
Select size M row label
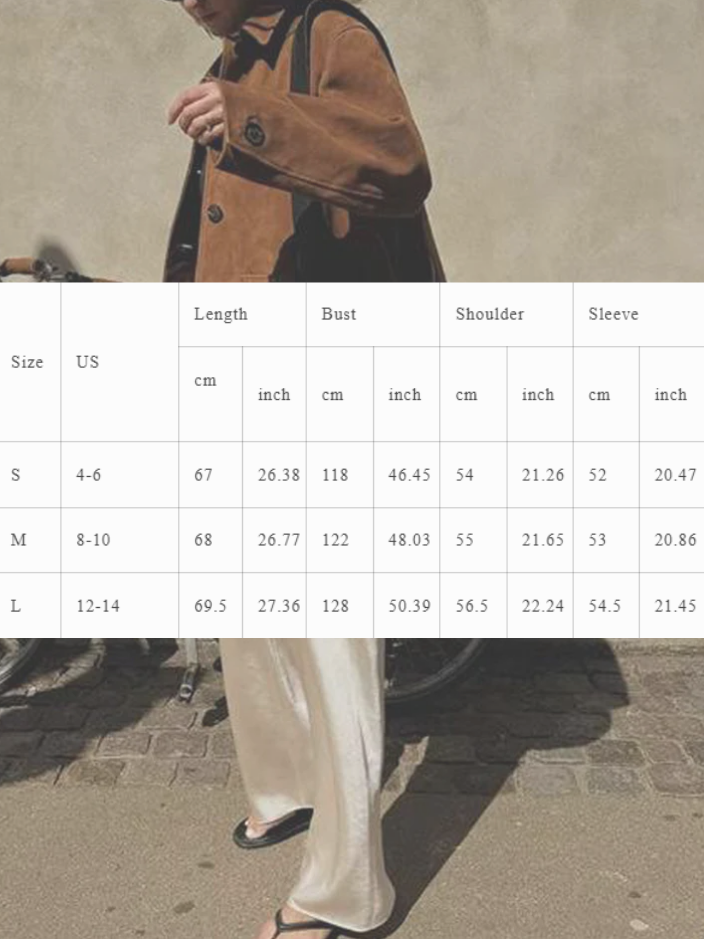coord(18,540)
